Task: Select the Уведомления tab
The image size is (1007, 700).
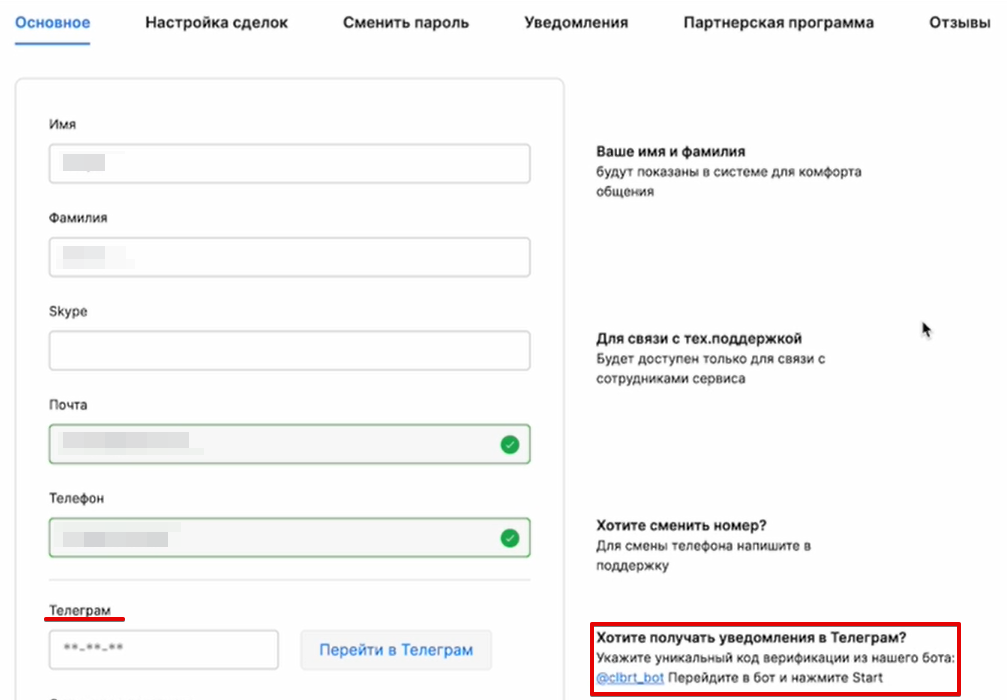Action: pos(575,21)
